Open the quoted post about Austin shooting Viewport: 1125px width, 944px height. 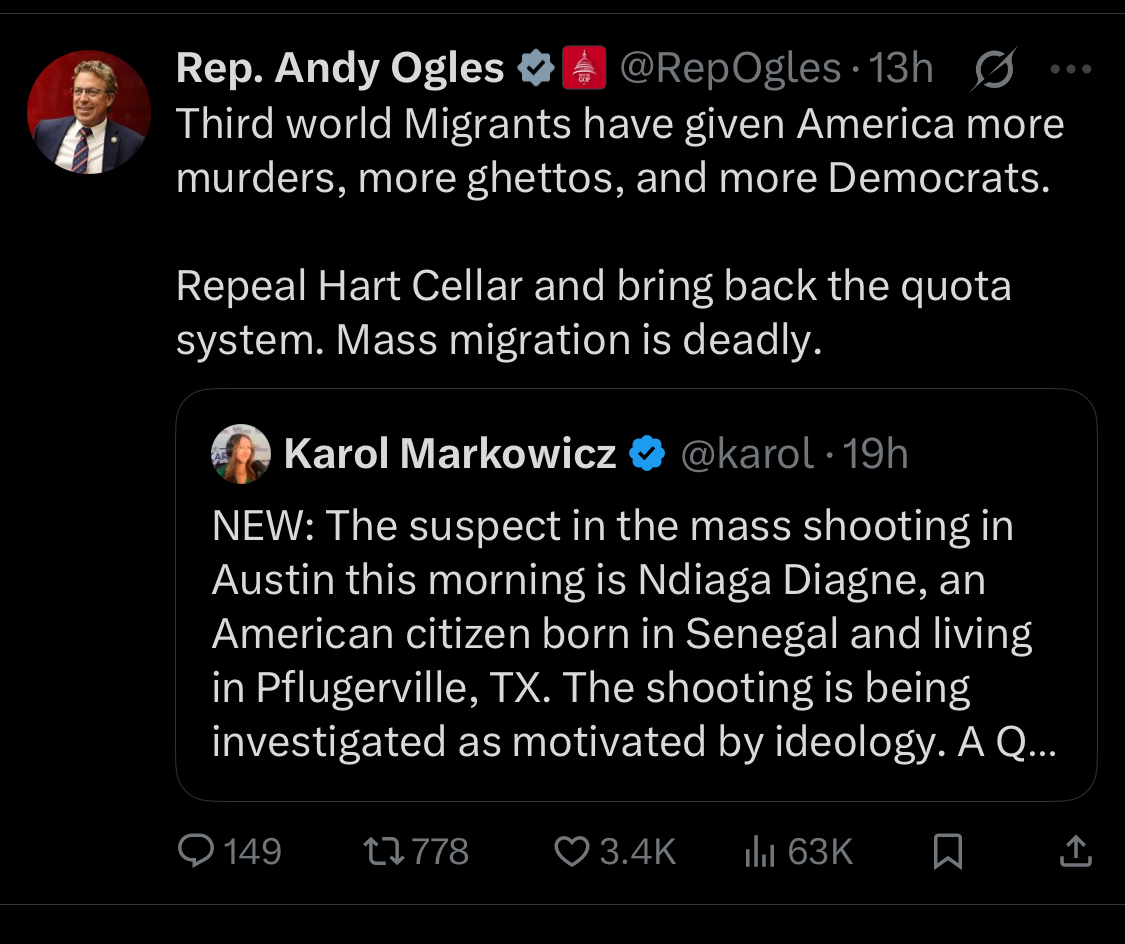pos(620,634)
